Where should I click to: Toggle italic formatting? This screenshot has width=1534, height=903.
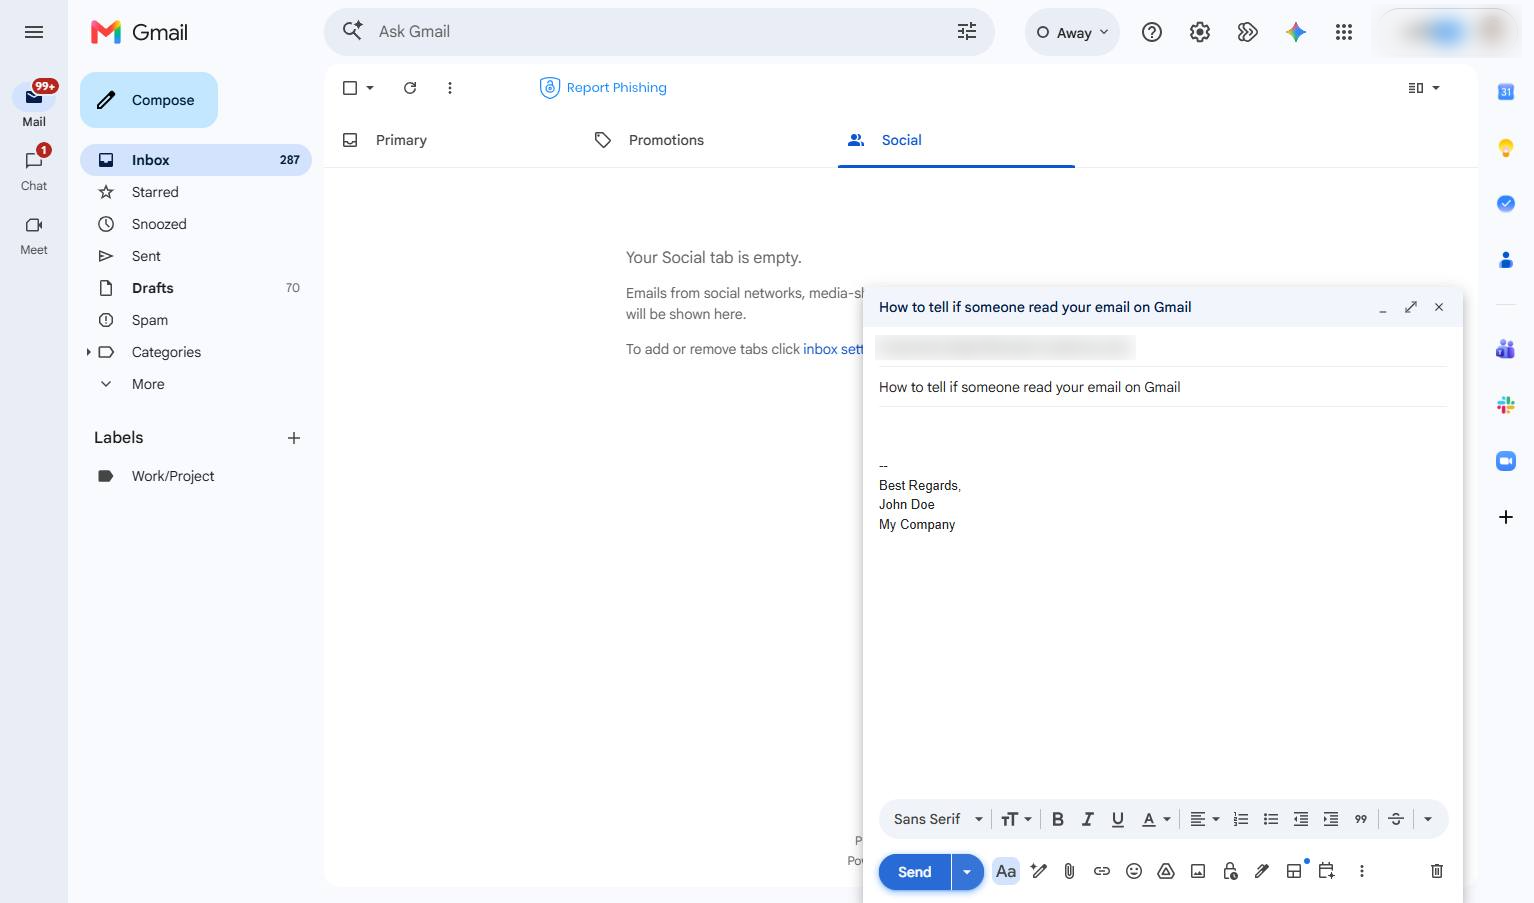pos(1088,819)
